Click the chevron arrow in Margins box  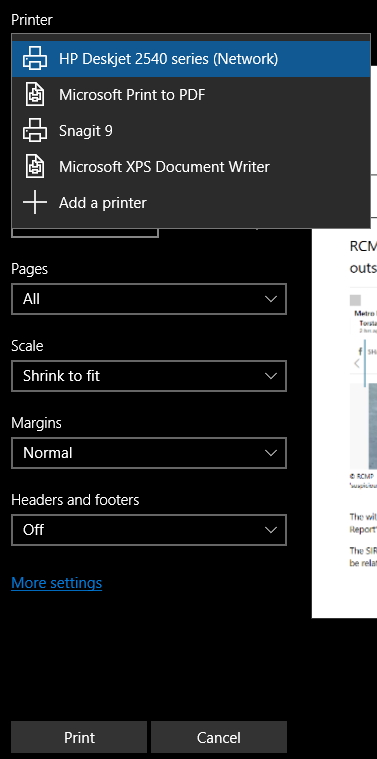[271, 453]
